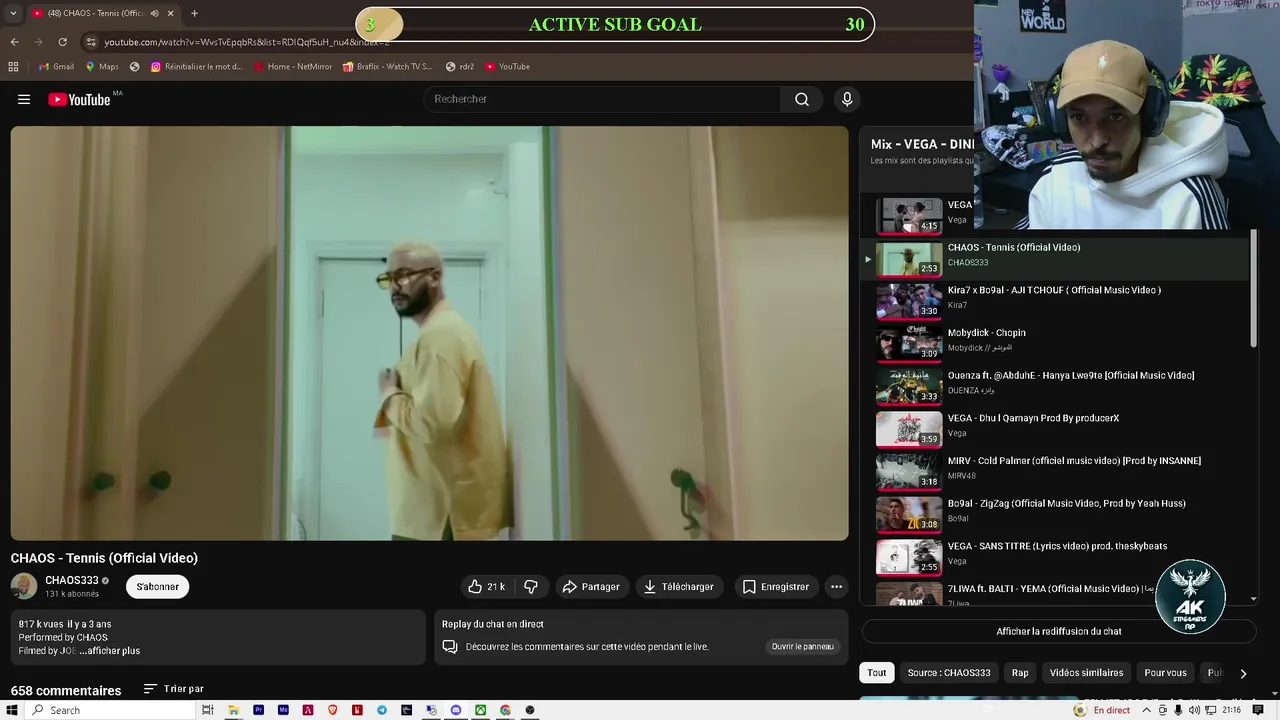This screenshot has height=720, width=1280.
Task: Save video with Enregistrer button
Action: 776,587
